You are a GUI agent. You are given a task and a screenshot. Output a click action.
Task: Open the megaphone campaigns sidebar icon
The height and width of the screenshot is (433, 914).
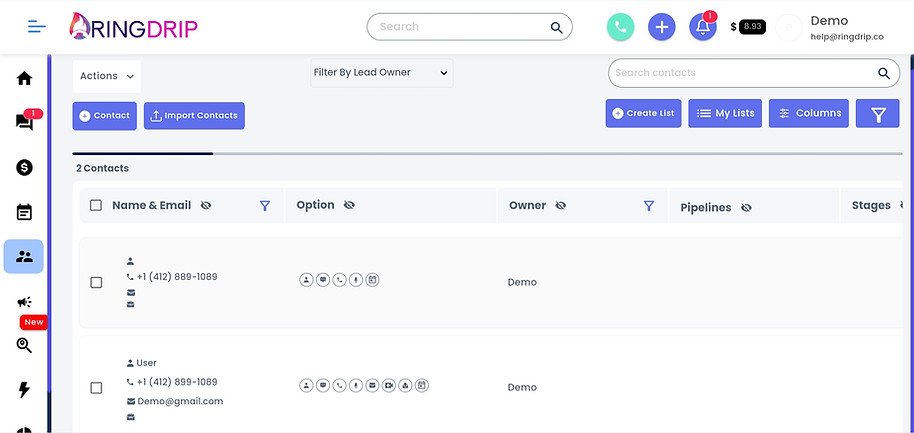coord(24,302)
